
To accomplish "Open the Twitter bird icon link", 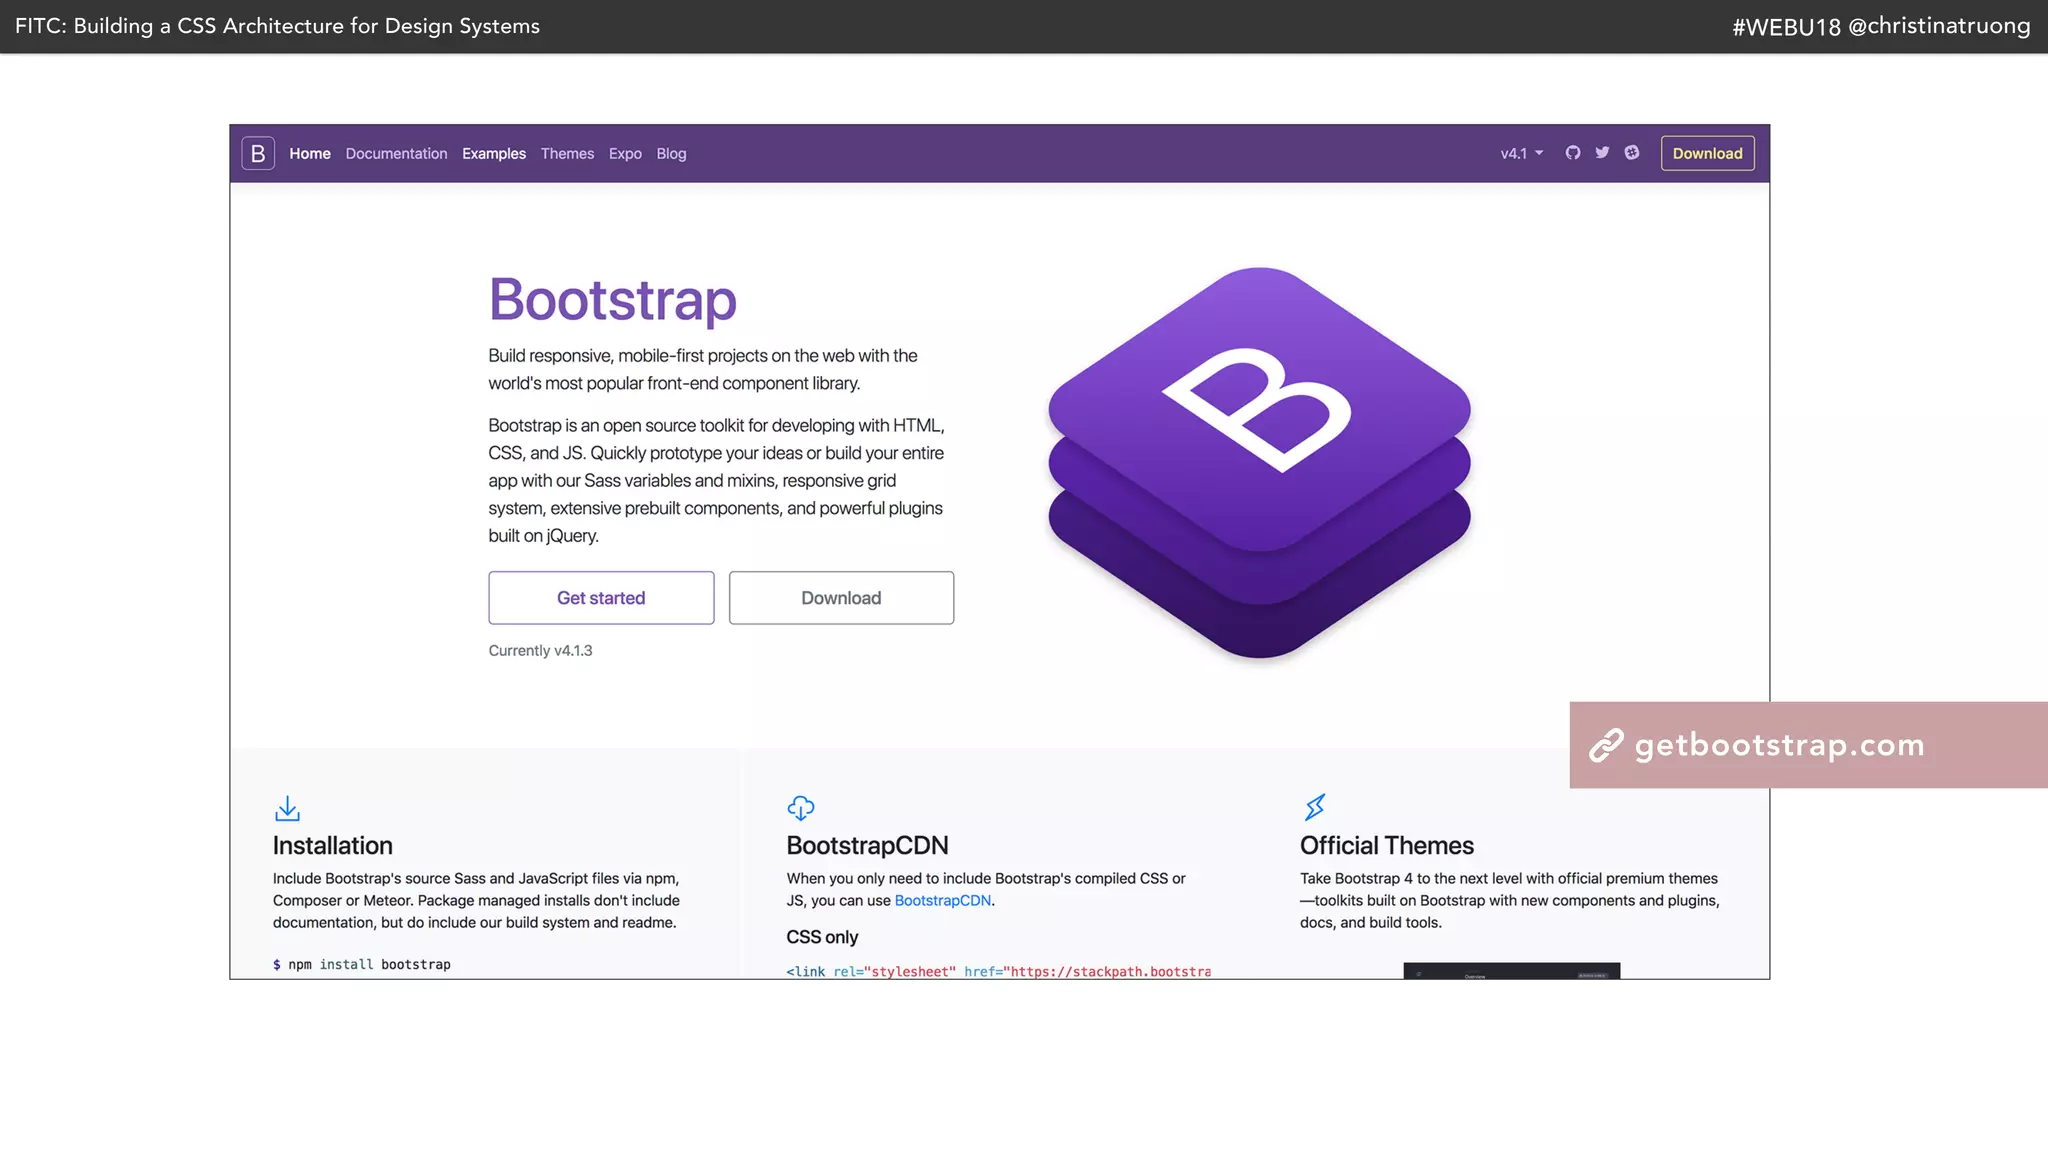I will pos(1602,153).
